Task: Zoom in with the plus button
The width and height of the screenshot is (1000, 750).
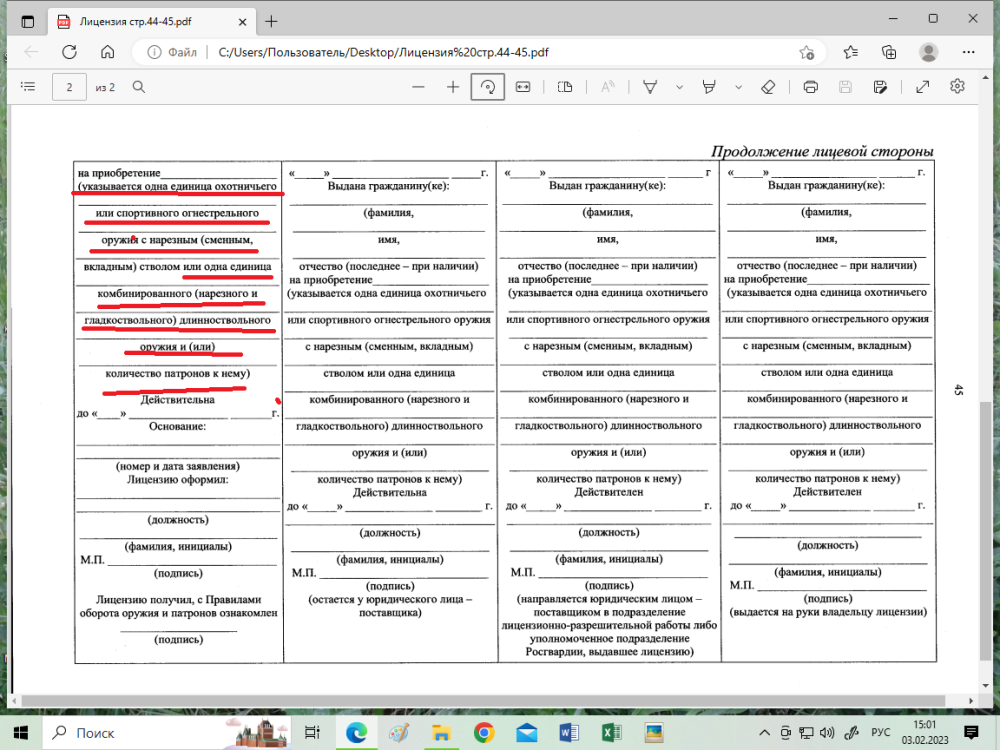Action: point(453,87)
